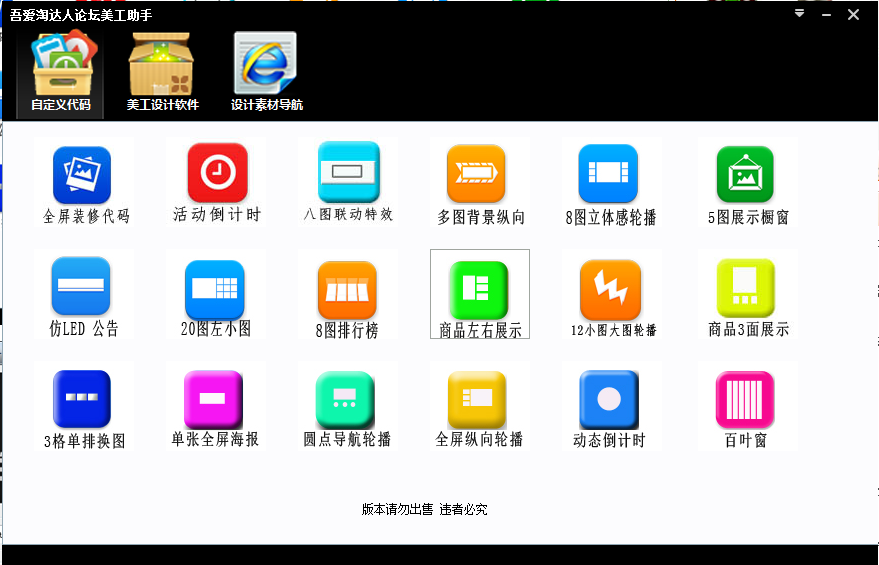
Task: Minimize the 美工助手 window
Action: coord(826,15)
